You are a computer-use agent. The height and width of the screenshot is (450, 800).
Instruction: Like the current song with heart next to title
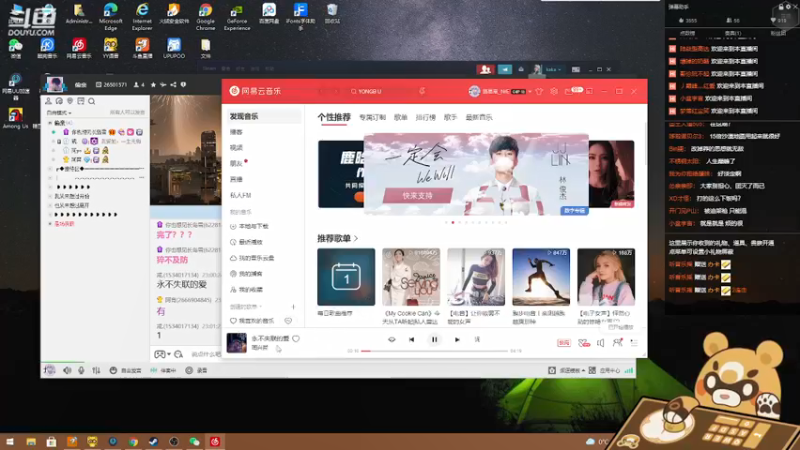click(x=296, y=338)
